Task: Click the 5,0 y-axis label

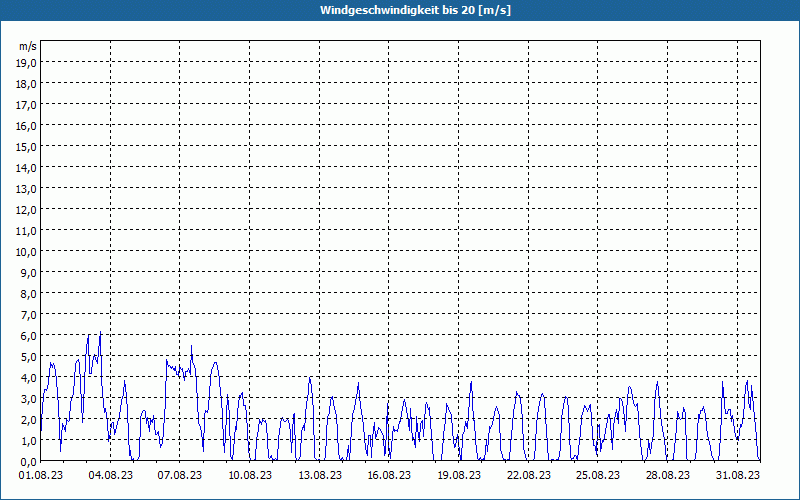Action: pyautogui.click(x=30, y=357)
